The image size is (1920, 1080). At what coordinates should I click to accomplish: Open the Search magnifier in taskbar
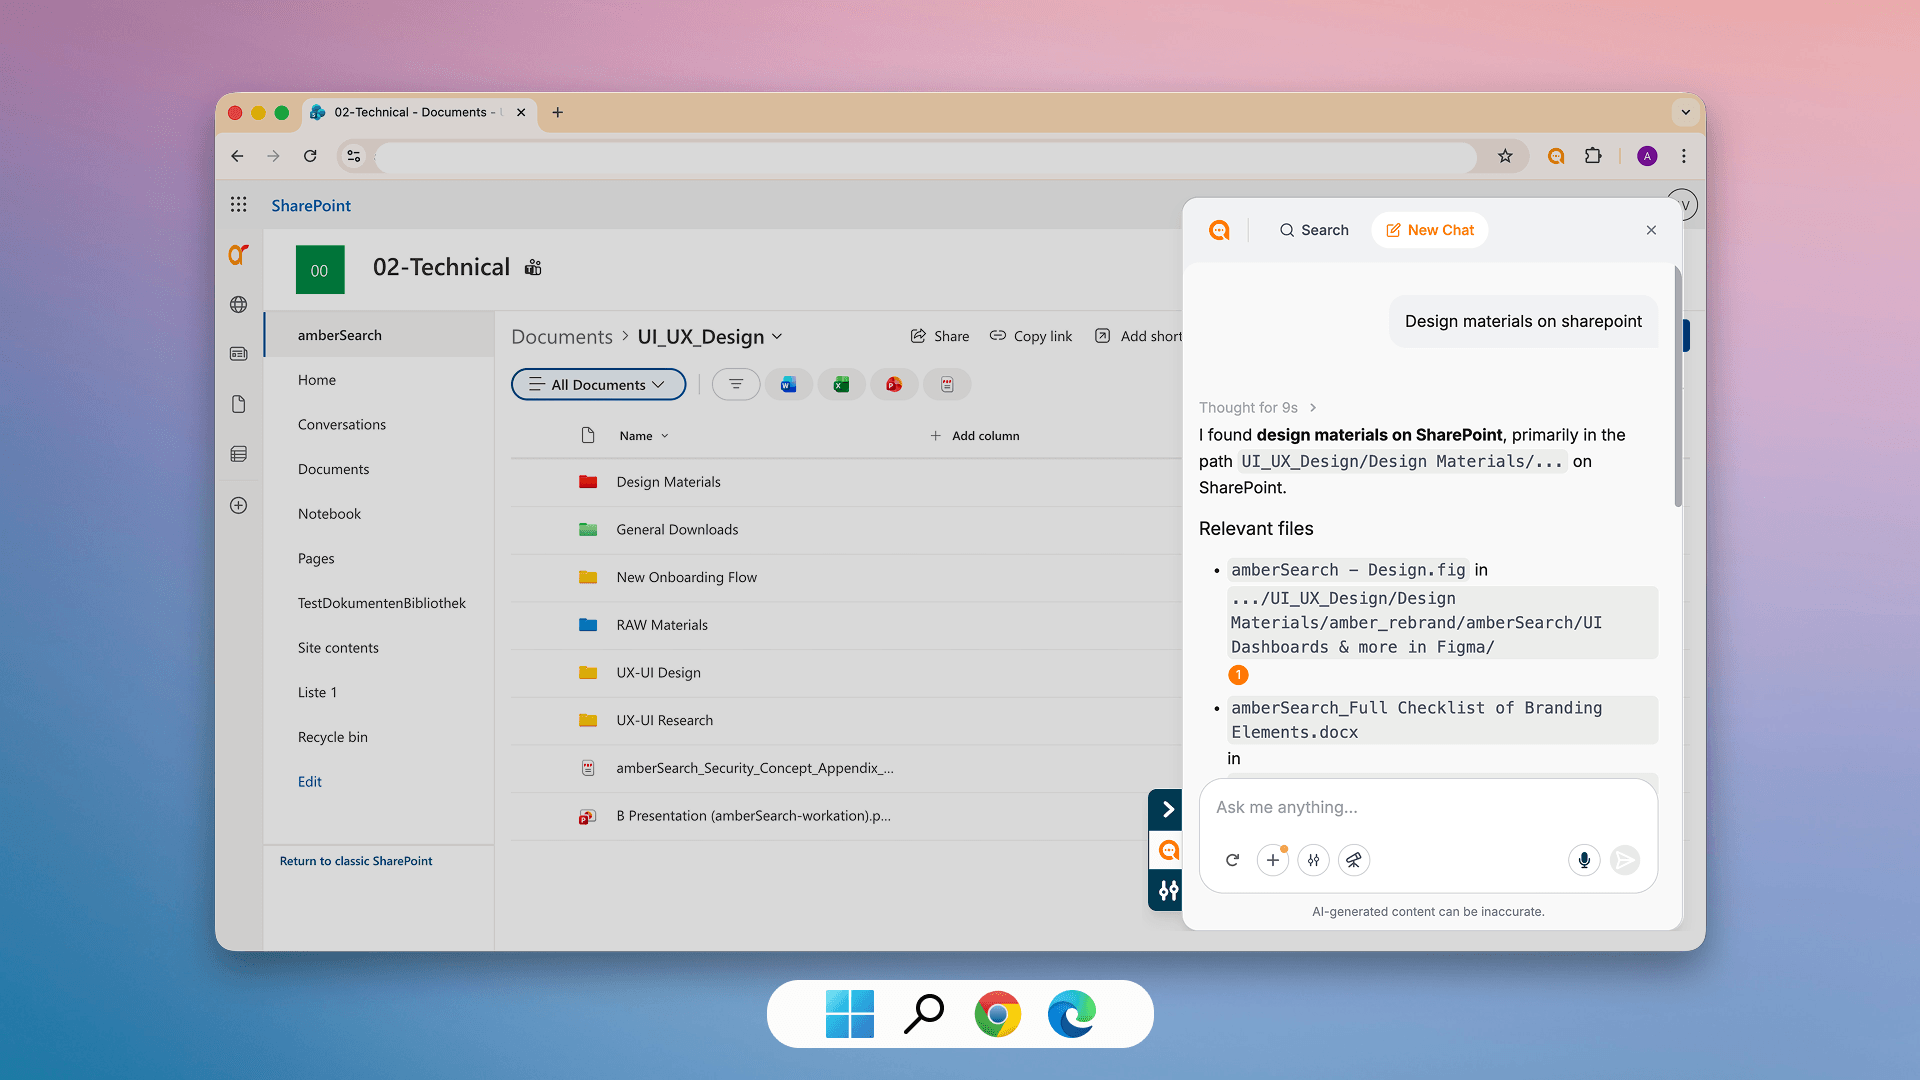[x=924, y=1014]
